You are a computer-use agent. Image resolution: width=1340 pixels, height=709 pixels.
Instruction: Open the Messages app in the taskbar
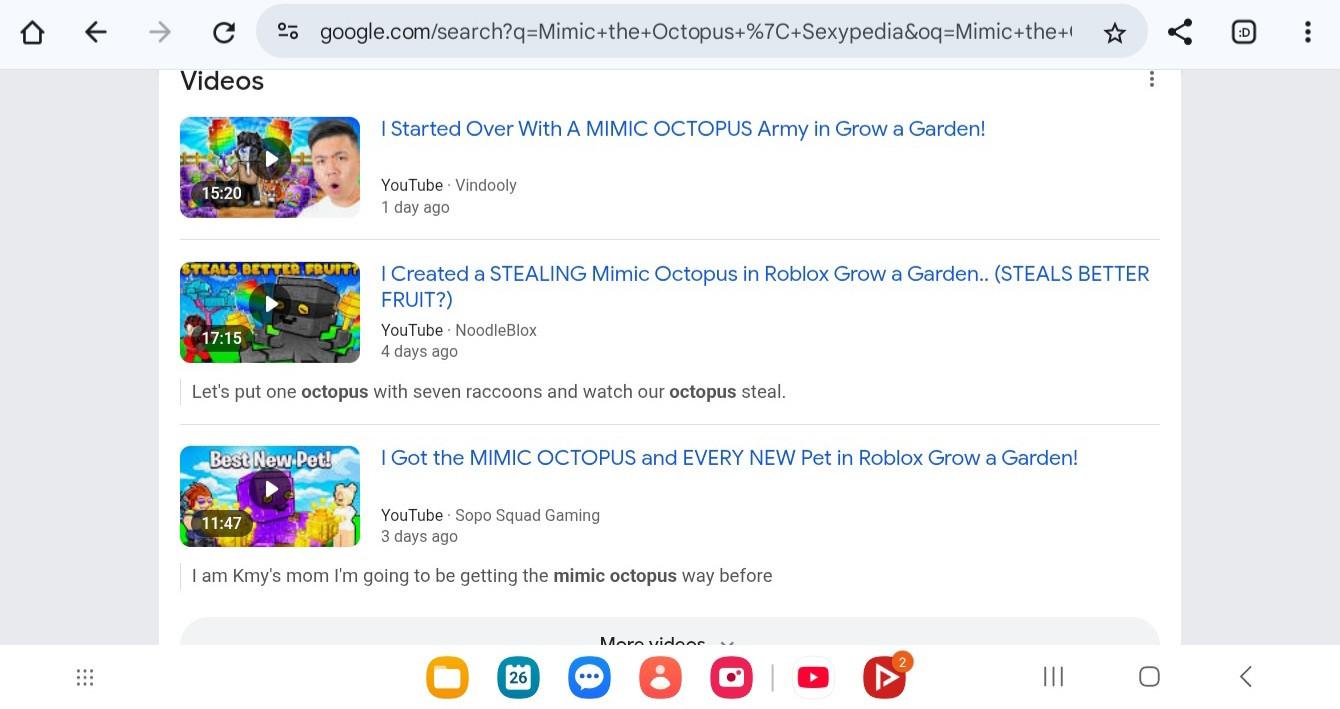pyautogui.click(x=589, y=678)
